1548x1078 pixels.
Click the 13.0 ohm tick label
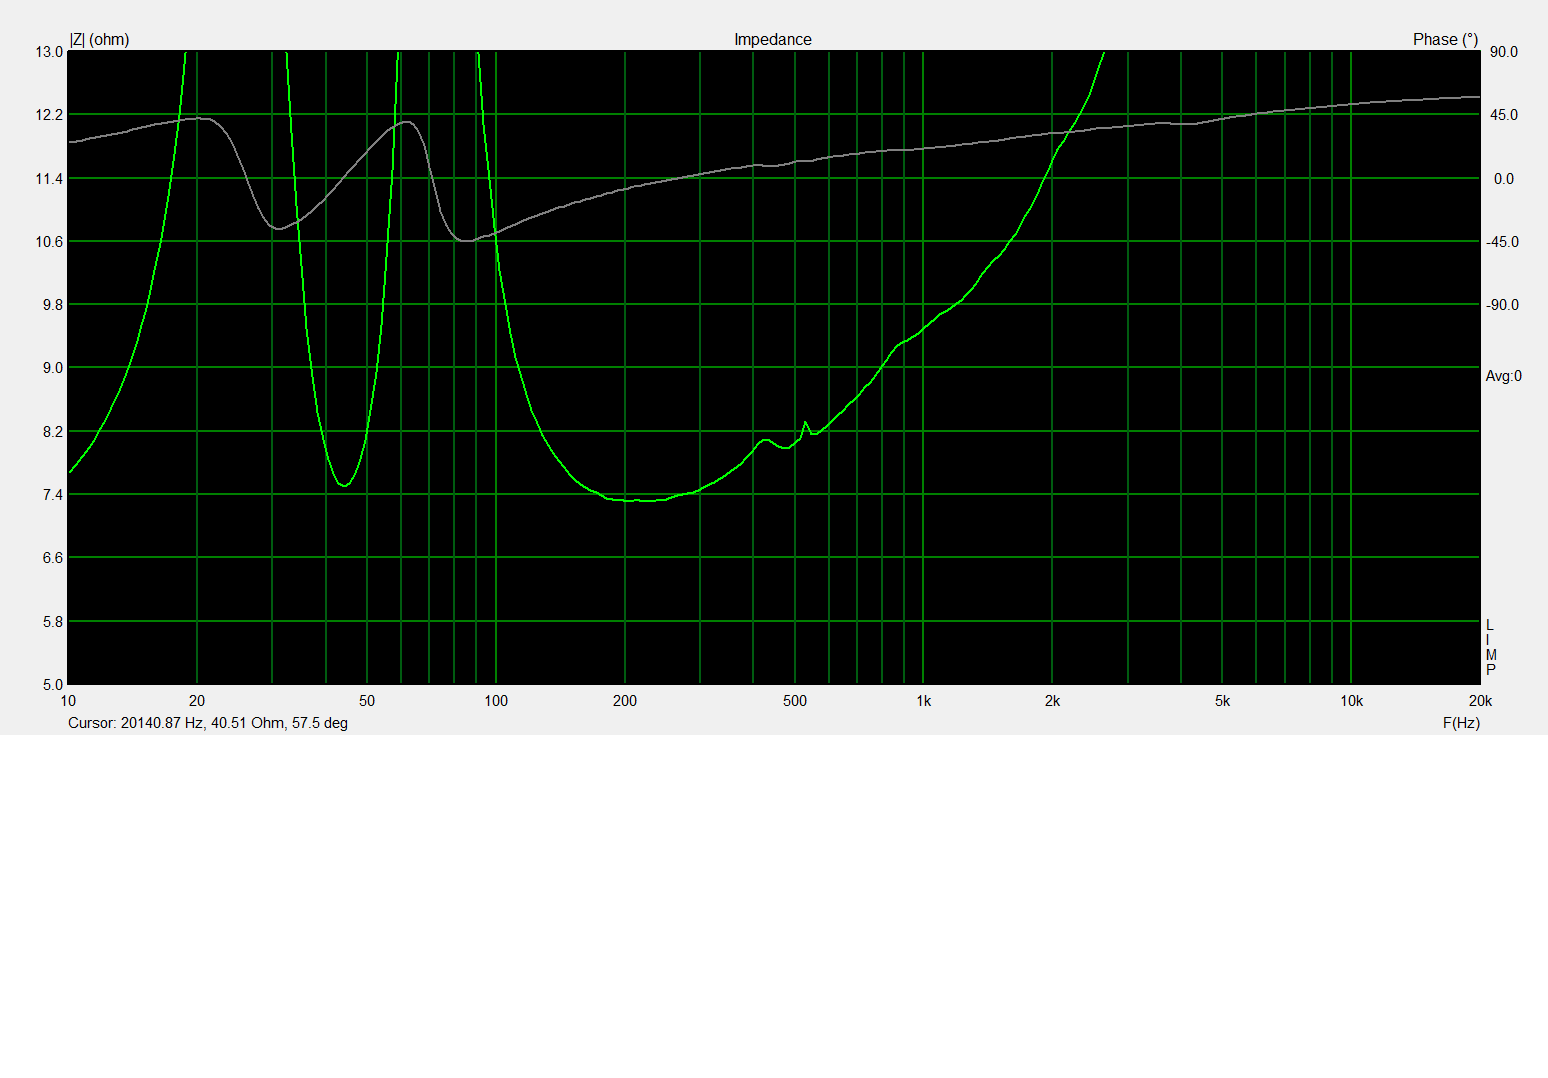tap(50, 52)
